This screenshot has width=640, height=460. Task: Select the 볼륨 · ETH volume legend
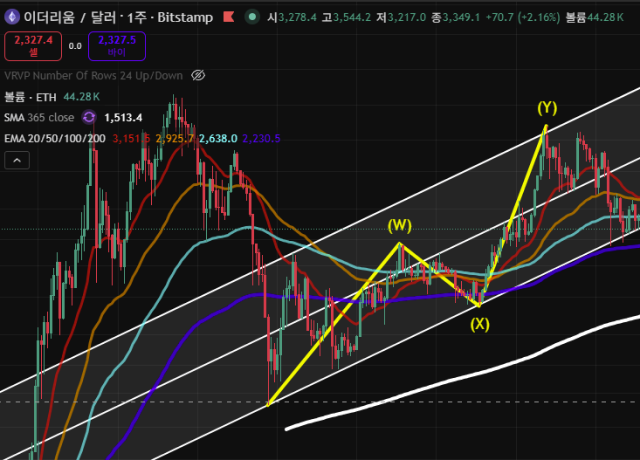(x=30, y=97)
